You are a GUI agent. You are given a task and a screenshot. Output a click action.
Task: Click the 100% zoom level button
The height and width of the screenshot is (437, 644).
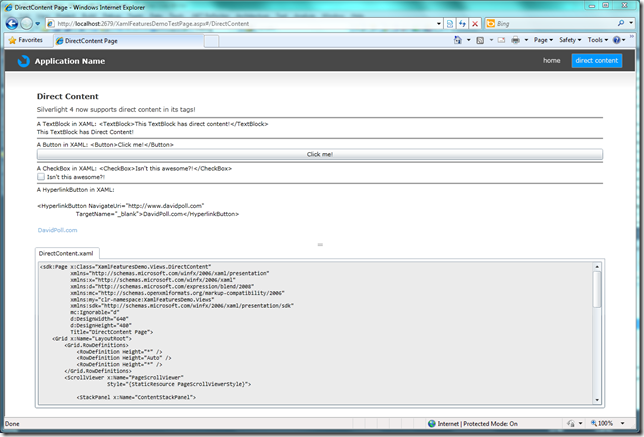tap(602, 423)
